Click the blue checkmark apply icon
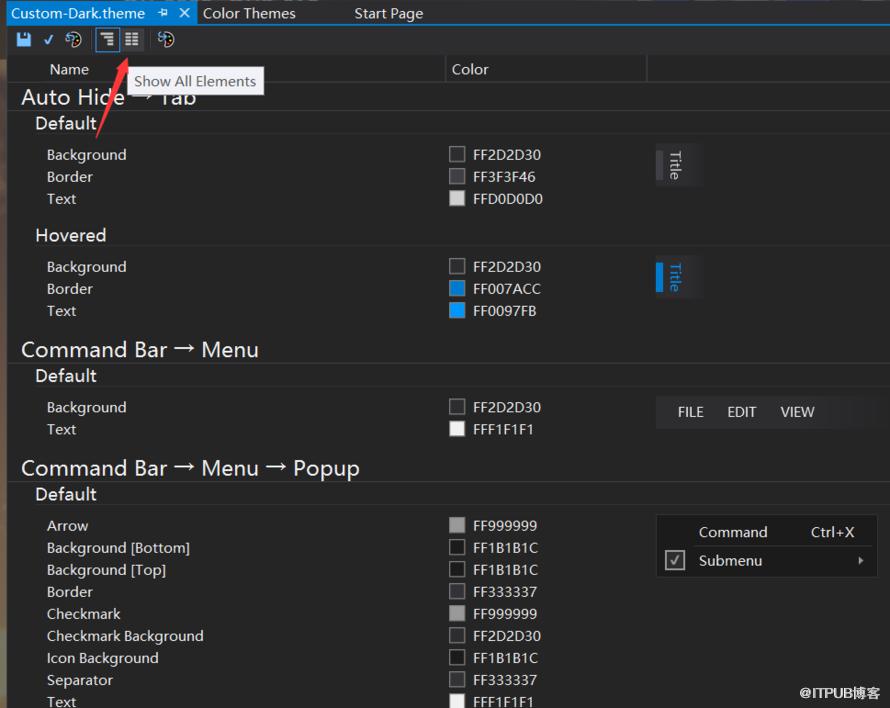This screenshot has width=890, height=708. tap(49, 39)
